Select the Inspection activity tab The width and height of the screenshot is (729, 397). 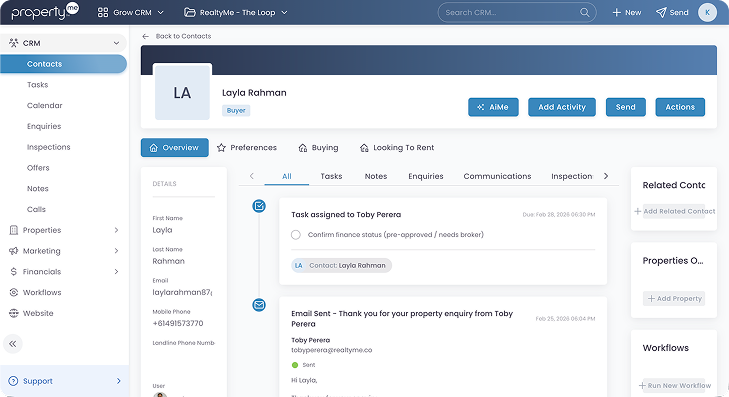pos(572,176)
